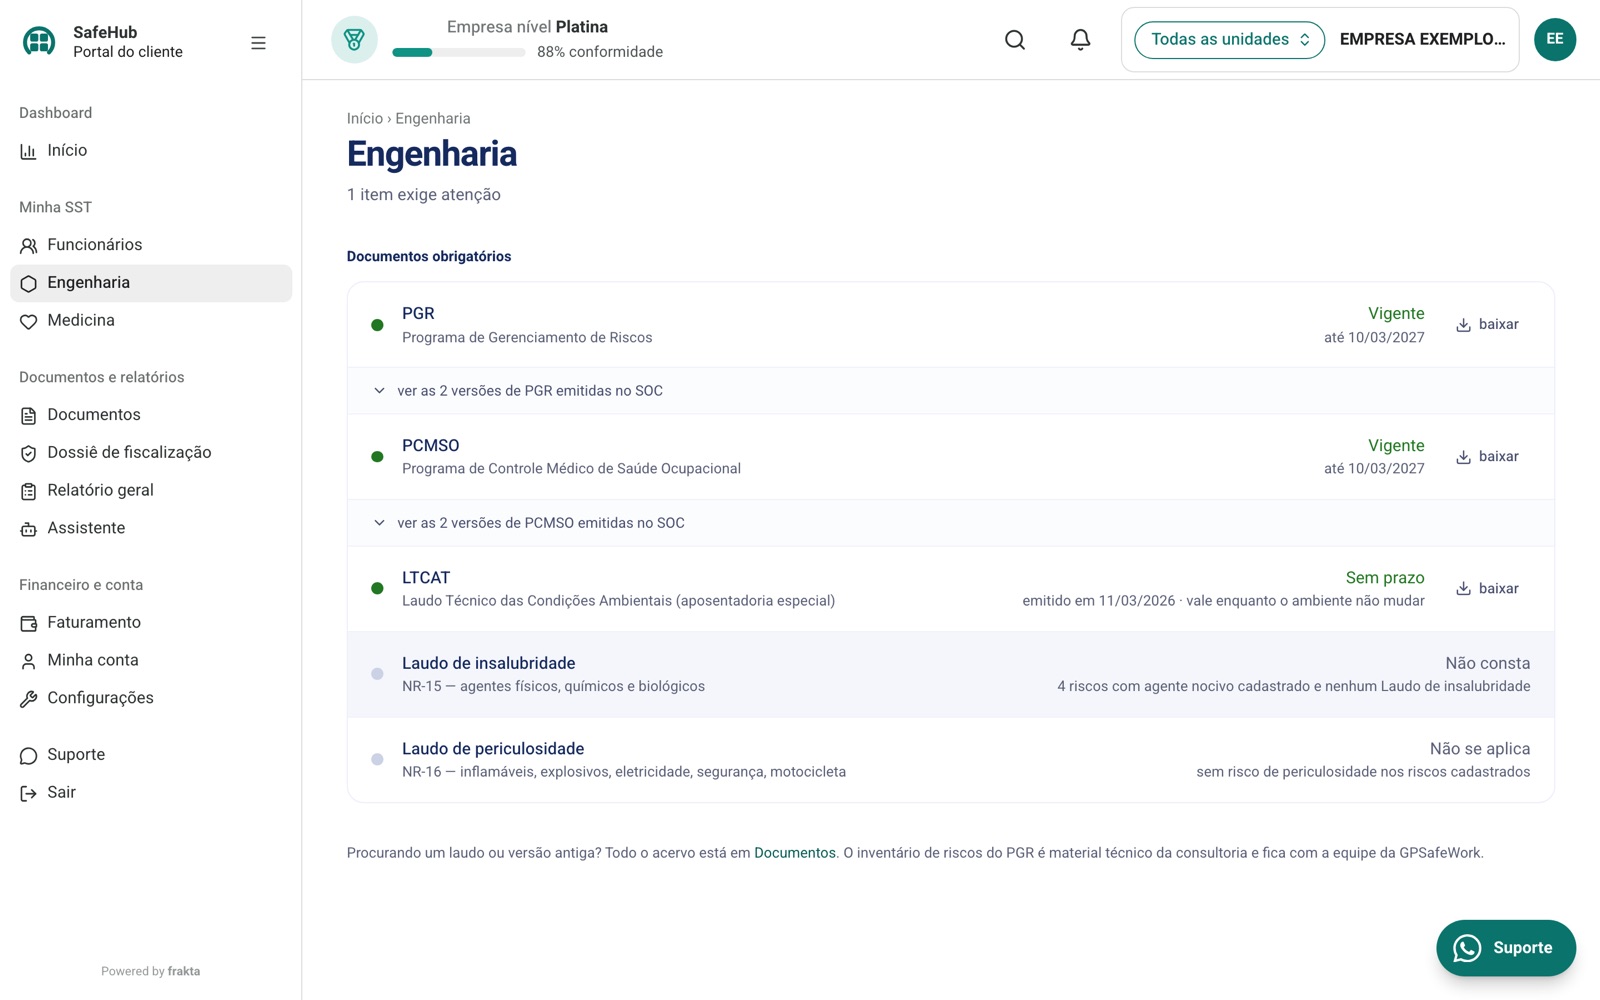This screenshot has height=1000, width=1600.
Task: Open Assistente in sidebar
Action: pyautogui.click(x=151, y=529)
